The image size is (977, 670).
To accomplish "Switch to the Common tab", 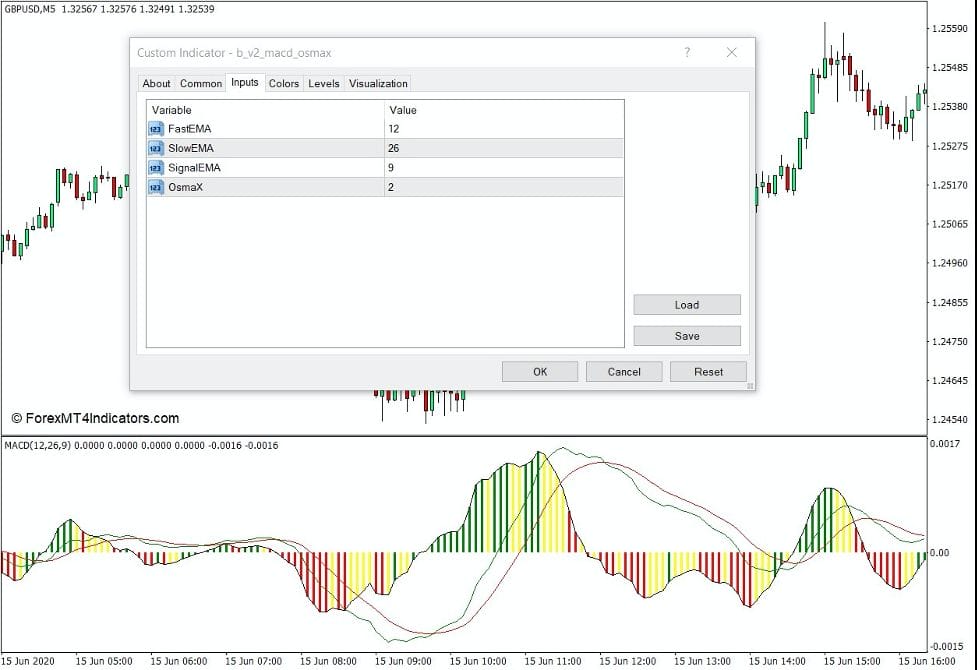I will click(x=200, y=83).
